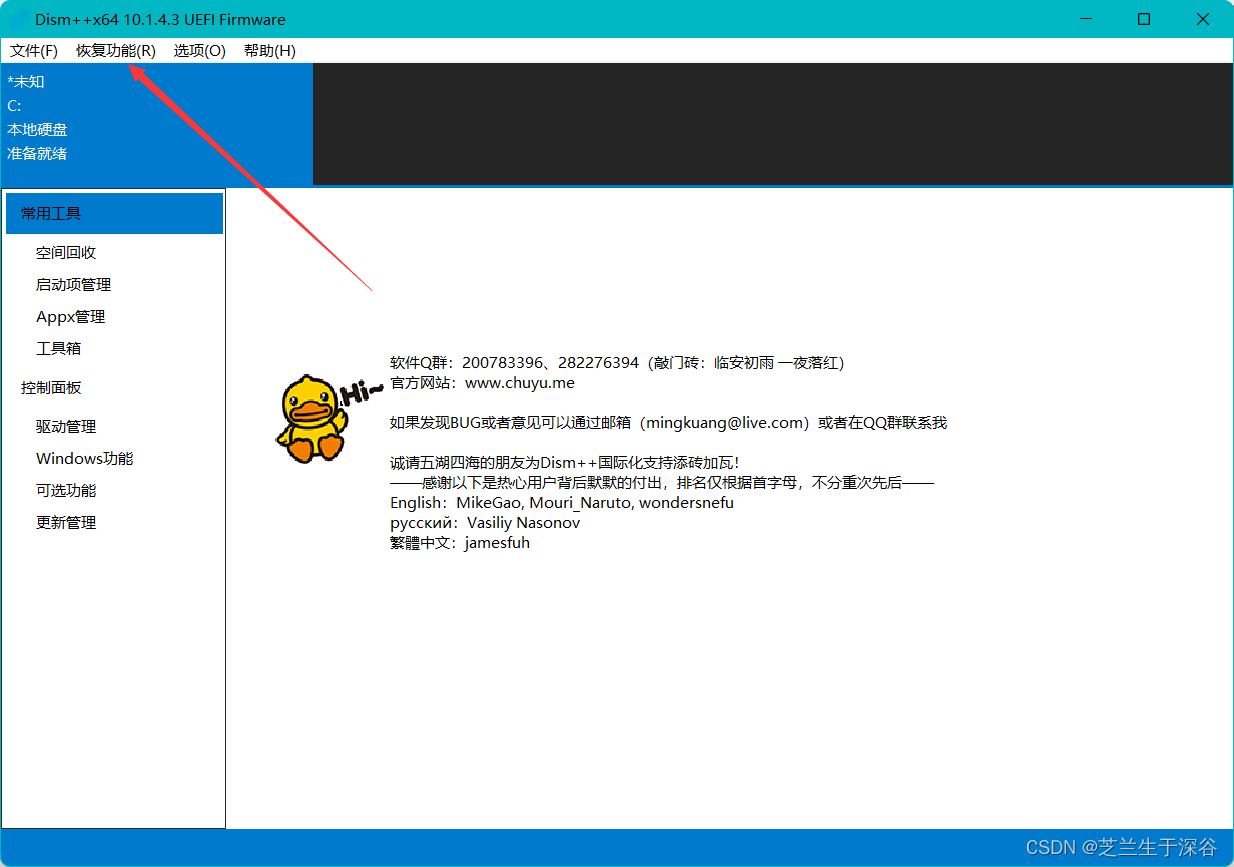Go to Appx管理 in the sidebar
Image resolution: width=1234 pixels, height=867 pixels.
pyautogui.click(x=70, y=317)
